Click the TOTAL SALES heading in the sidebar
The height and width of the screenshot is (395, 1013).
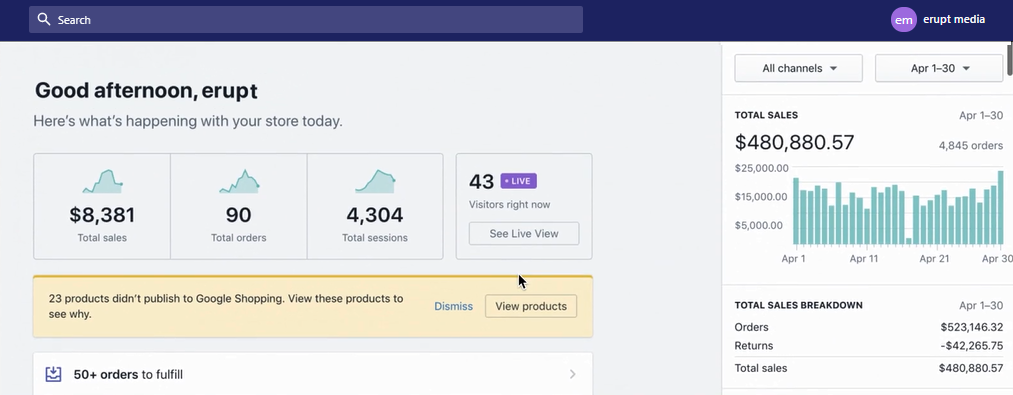point(766,115)
